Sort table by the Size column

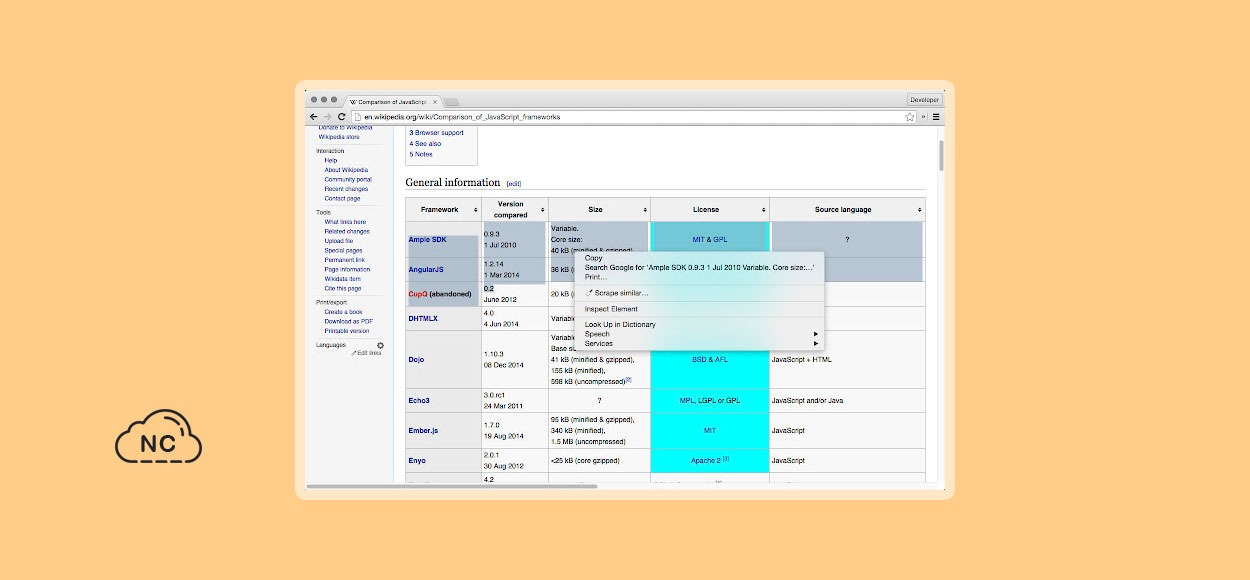coord(644,210)
